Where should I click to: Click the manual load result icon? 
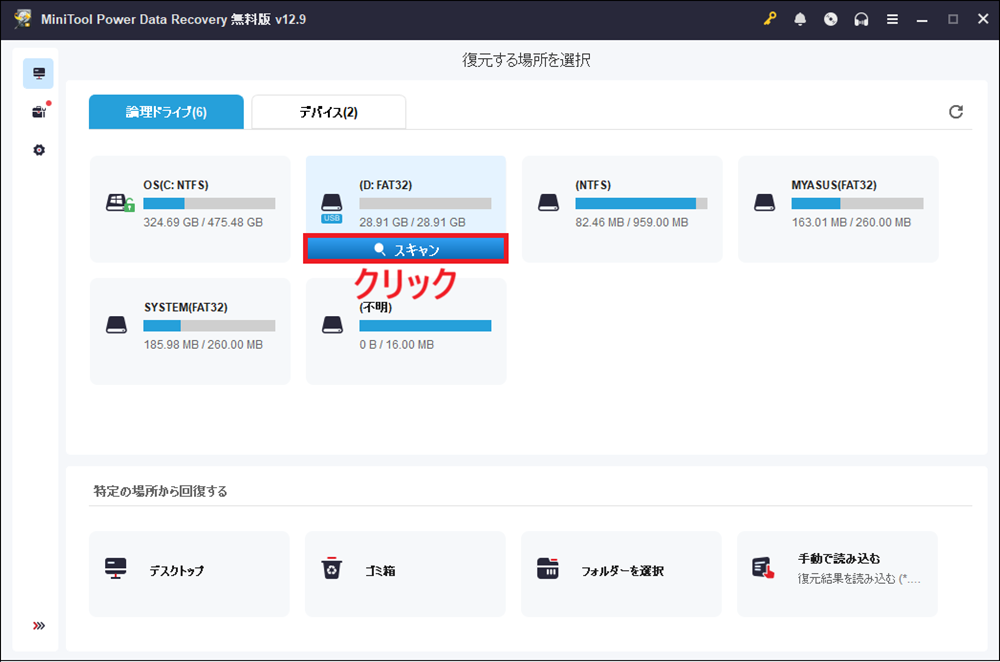763,568
